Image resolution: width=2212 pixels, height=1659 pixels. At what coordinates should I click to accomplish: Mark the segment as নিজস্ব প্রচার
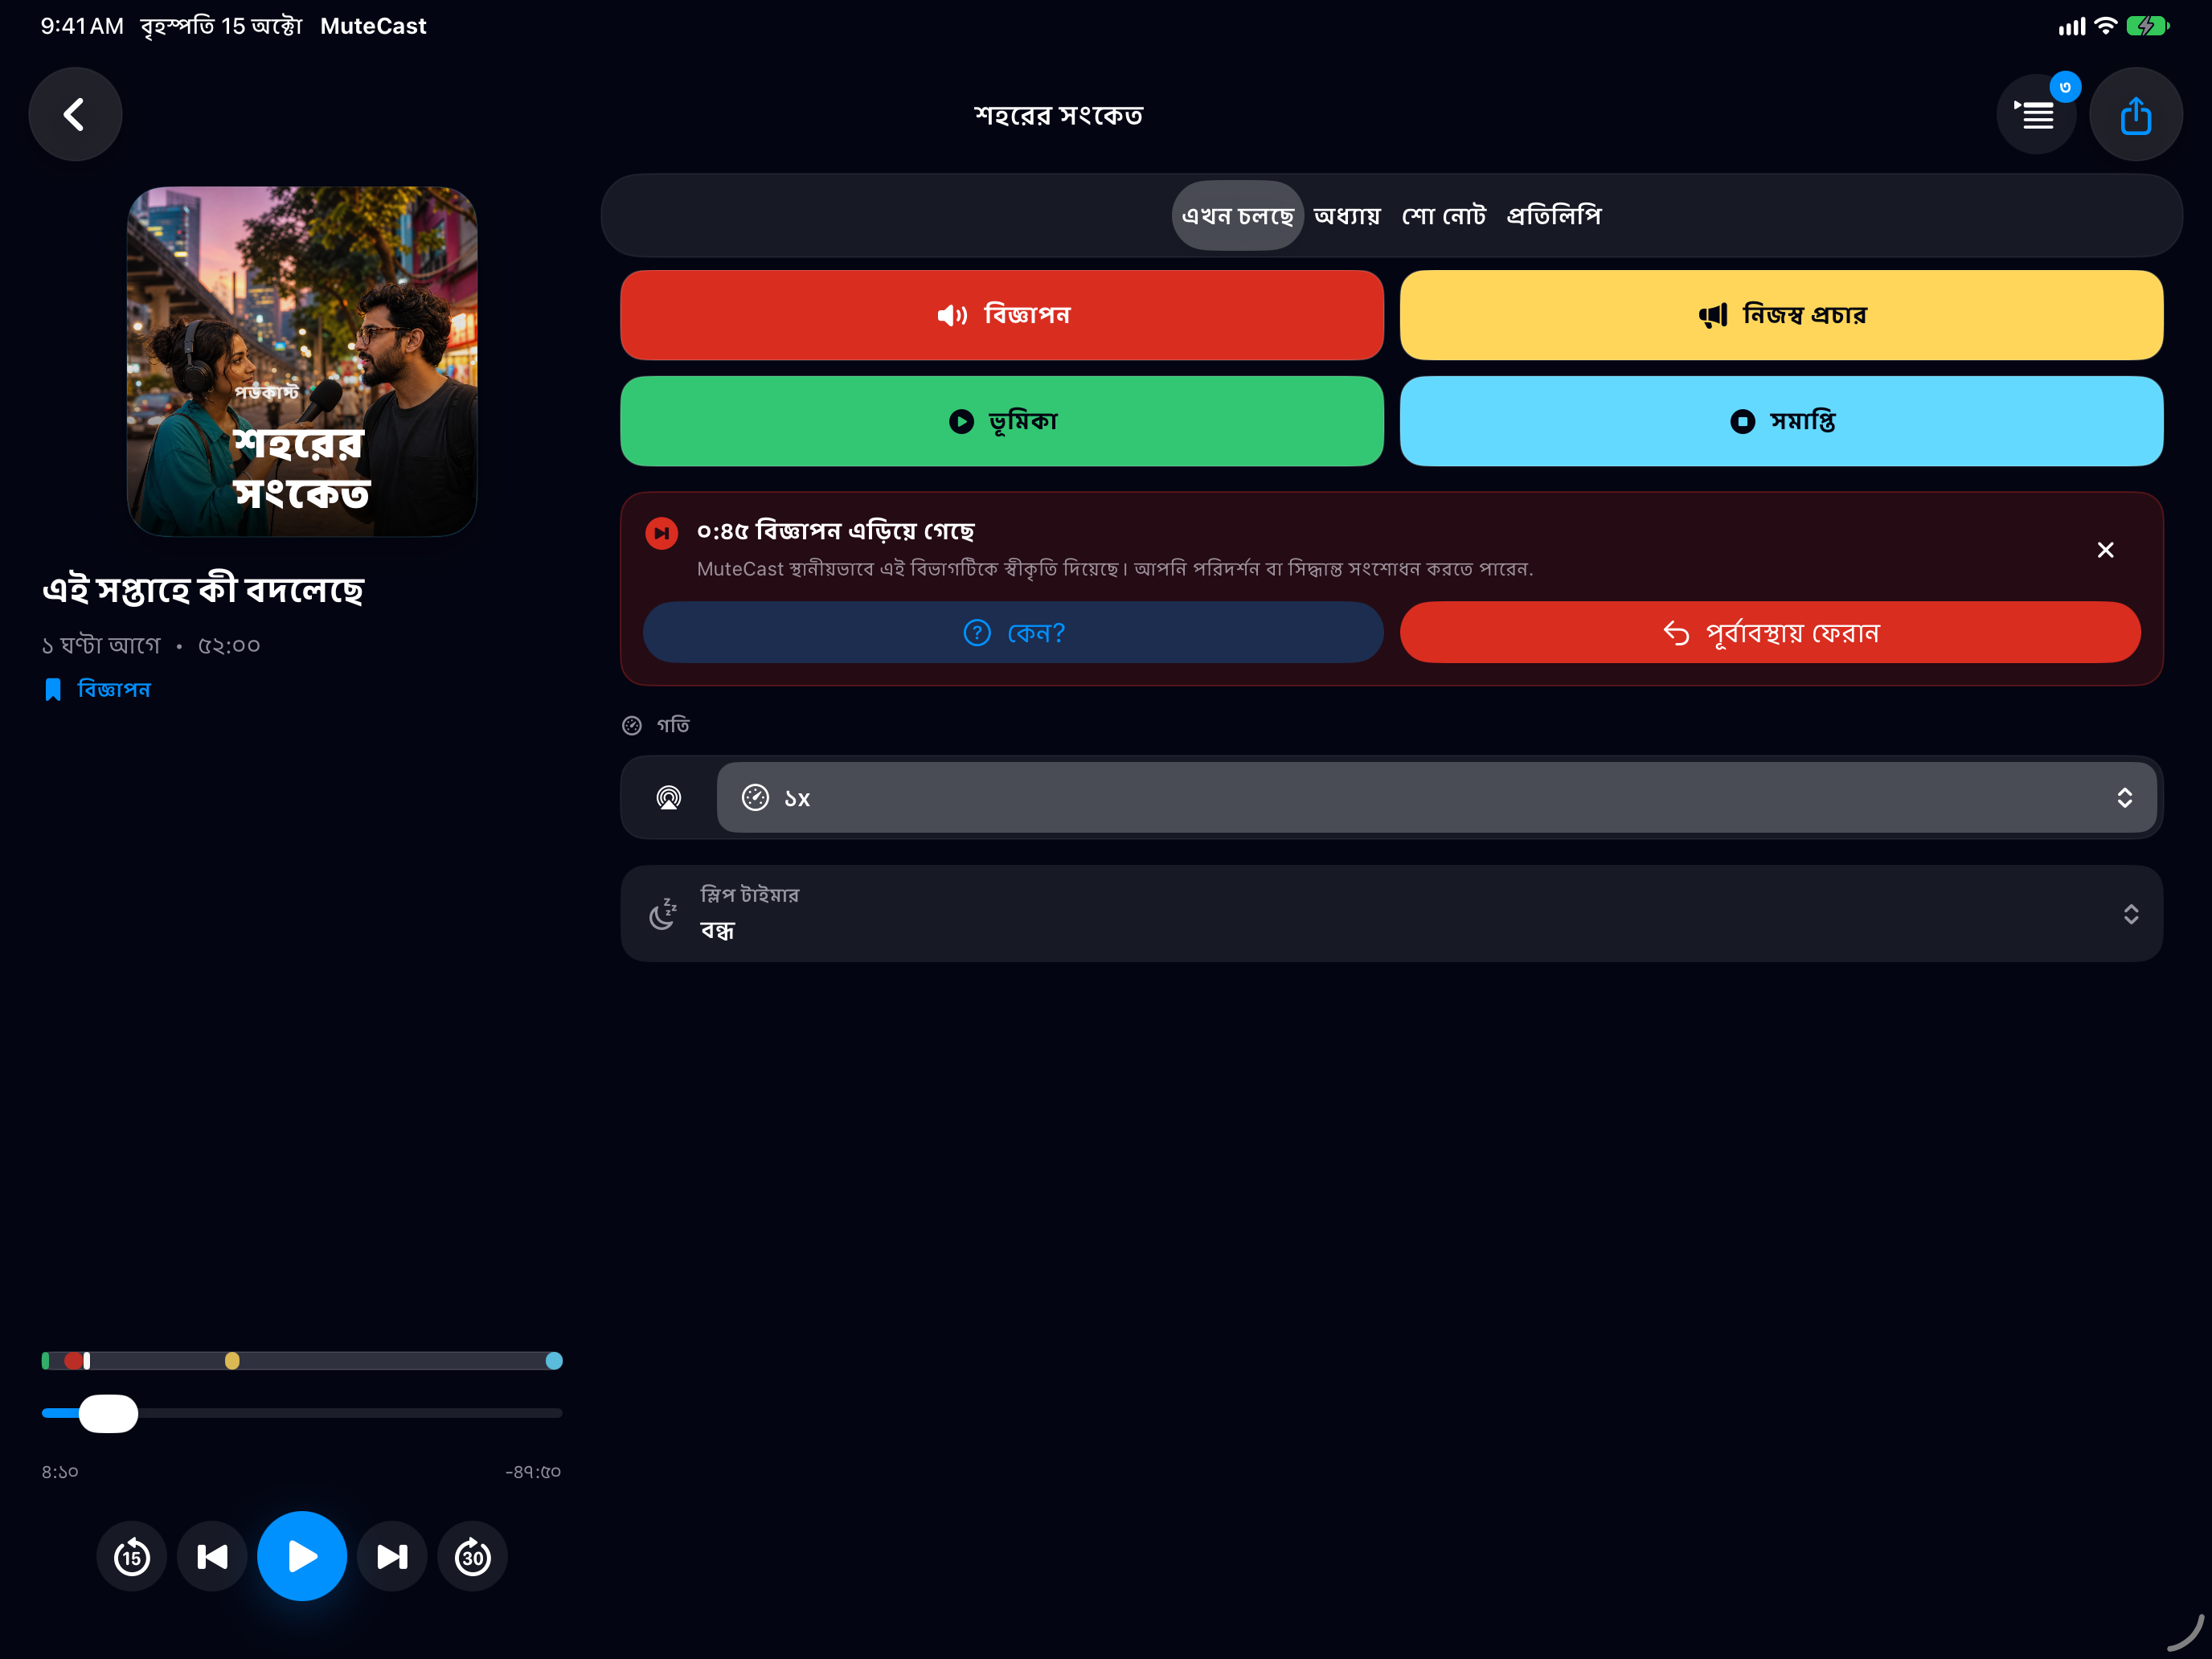[1781, 315]
